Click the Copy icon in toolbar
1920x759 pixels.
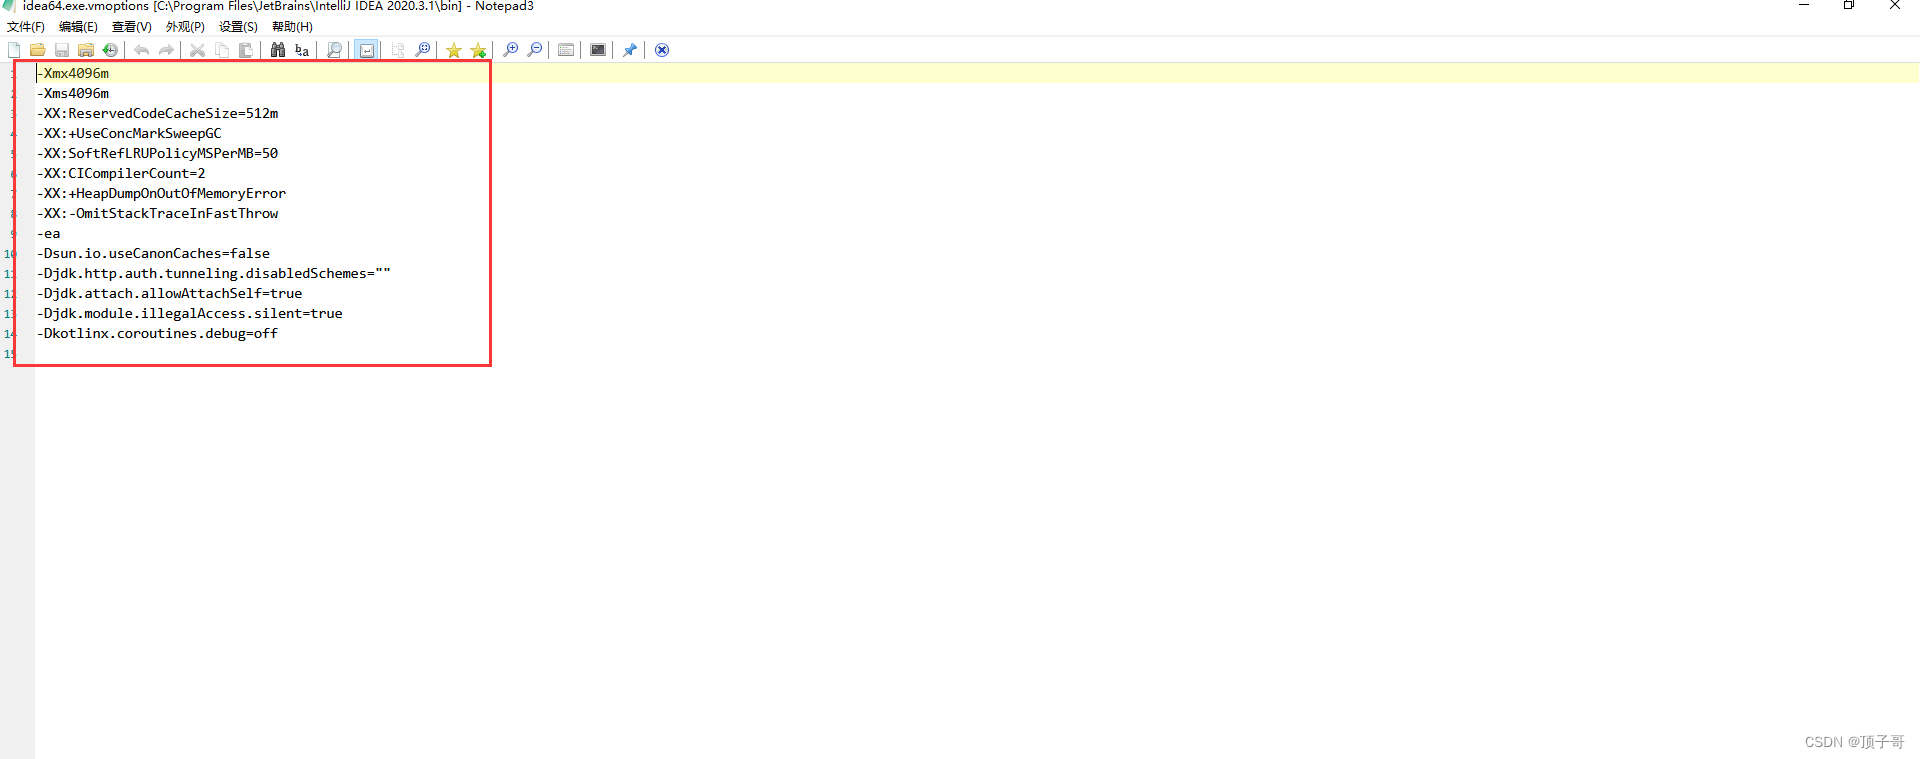click(222, 50)
